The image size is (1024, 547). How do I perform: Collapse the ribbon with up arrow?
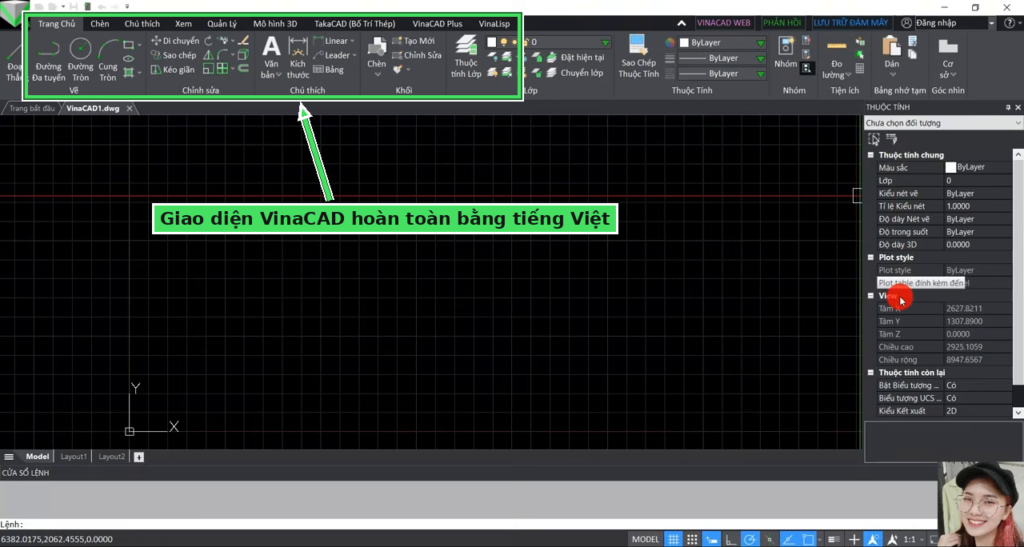coord(681,23)
